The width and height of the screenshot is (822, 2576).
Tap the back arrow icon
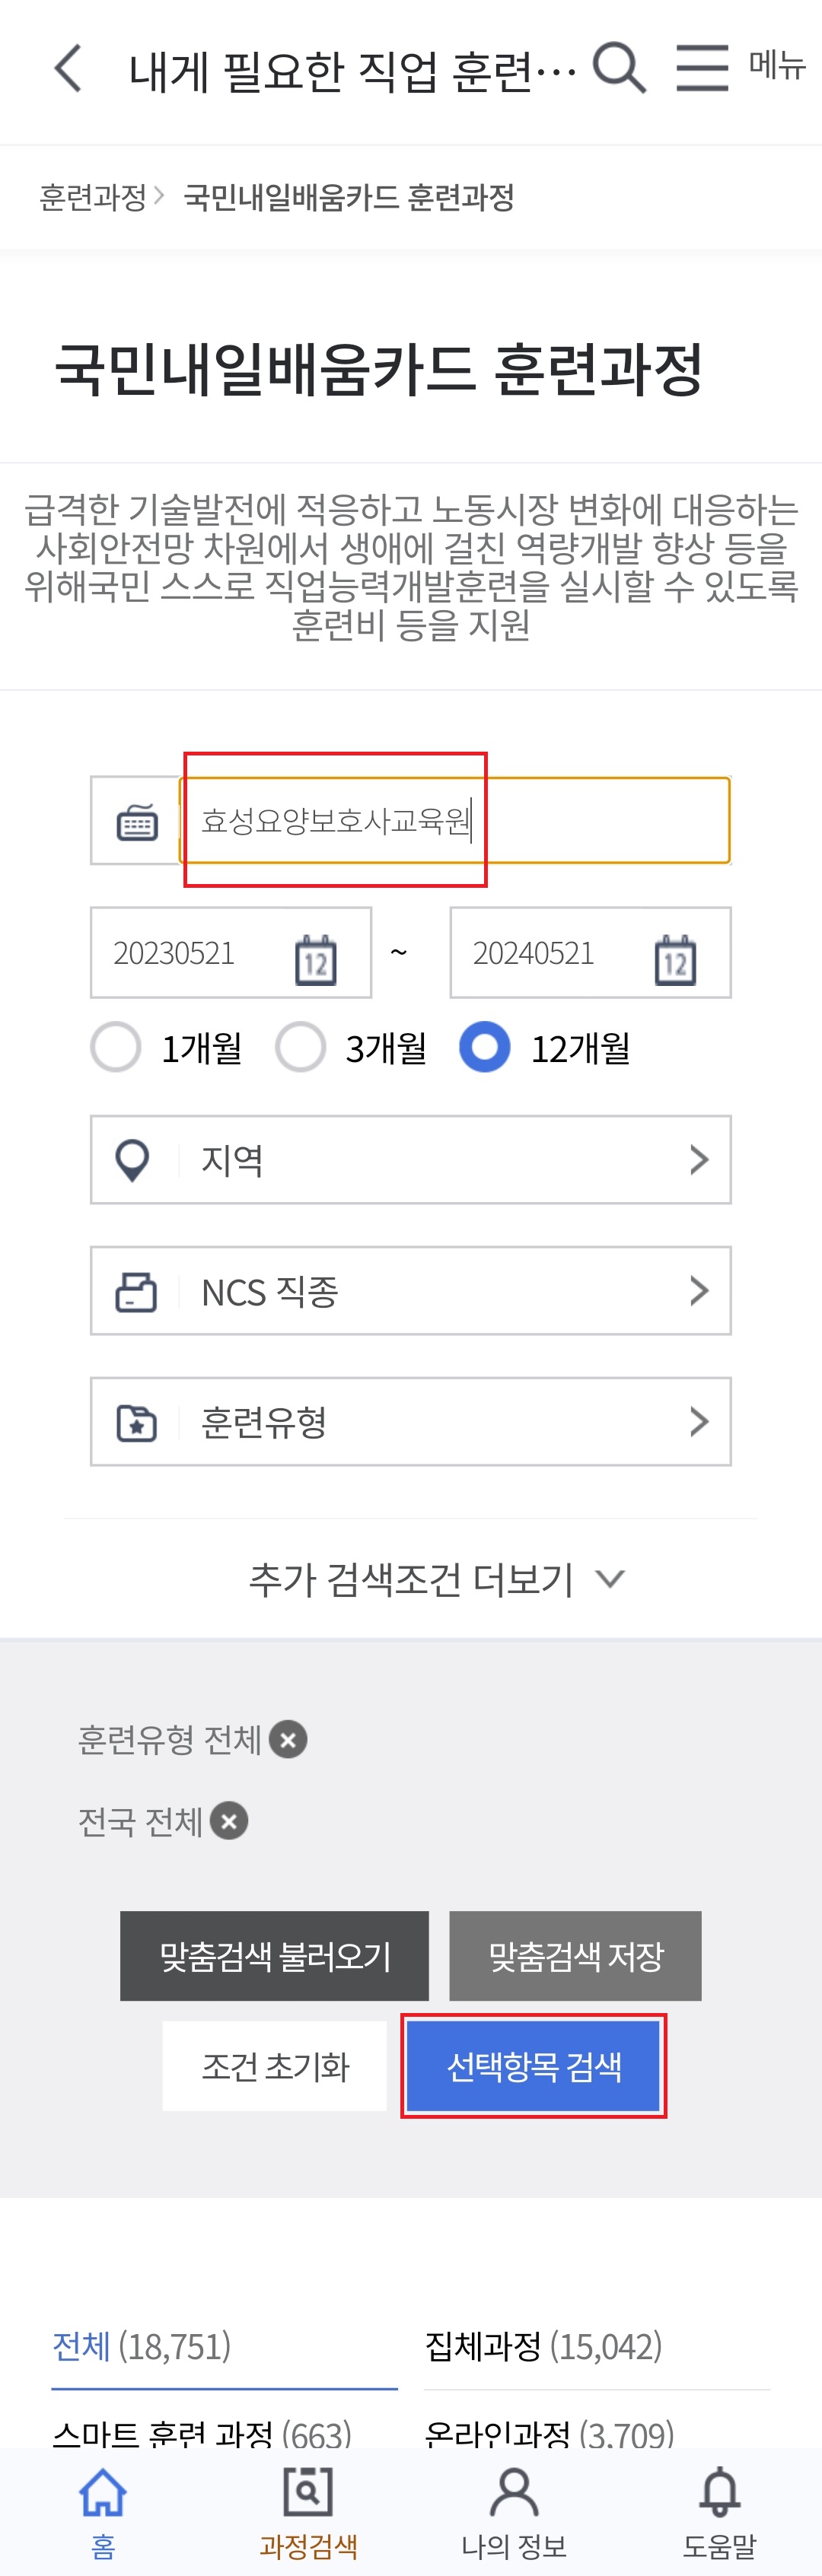(68, 69)
